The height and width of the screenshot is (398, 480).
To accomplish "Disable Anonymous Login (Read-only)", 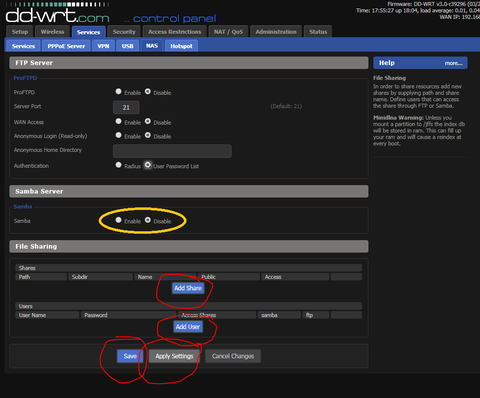I will [148, 135].
